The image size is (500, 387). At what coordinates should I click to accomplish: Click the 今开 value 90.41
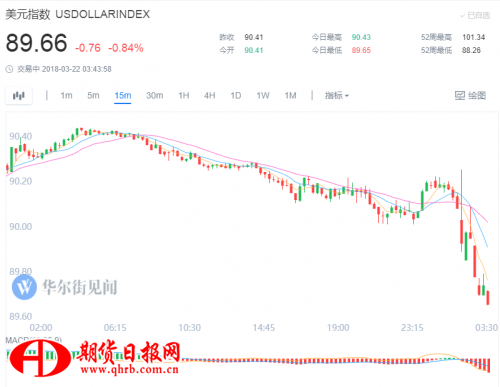point(254,50)
